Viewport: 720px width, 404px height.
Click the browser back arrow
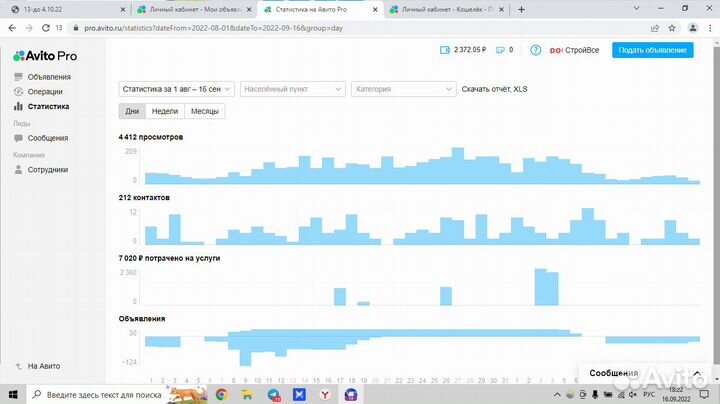[x=11, y=28]
